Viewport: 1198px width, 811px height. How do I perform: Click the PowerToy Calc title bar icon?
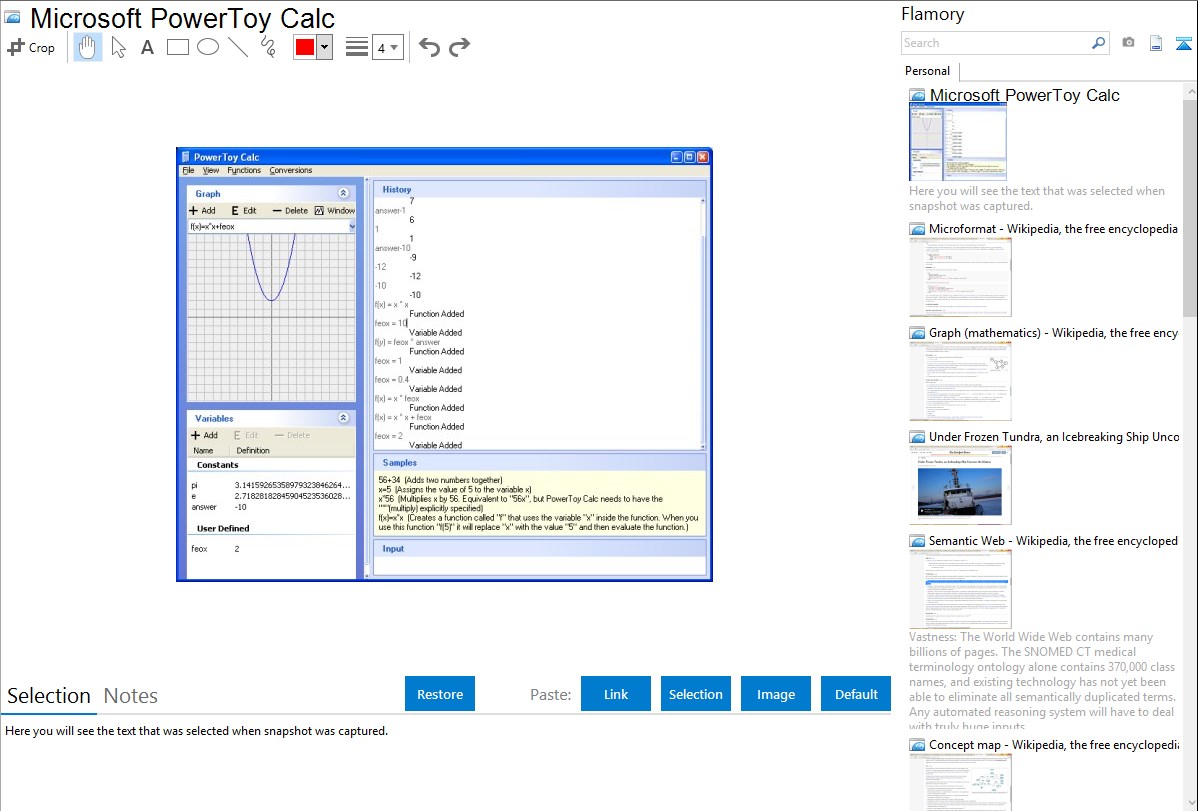[x=186, y=157]
